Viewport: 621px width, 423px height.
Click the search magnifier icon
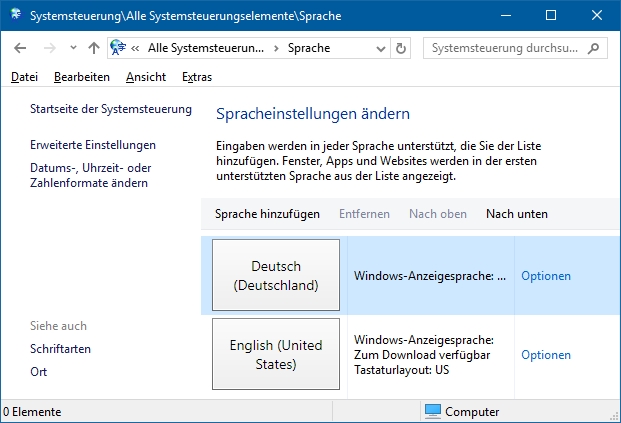[593, 48]
